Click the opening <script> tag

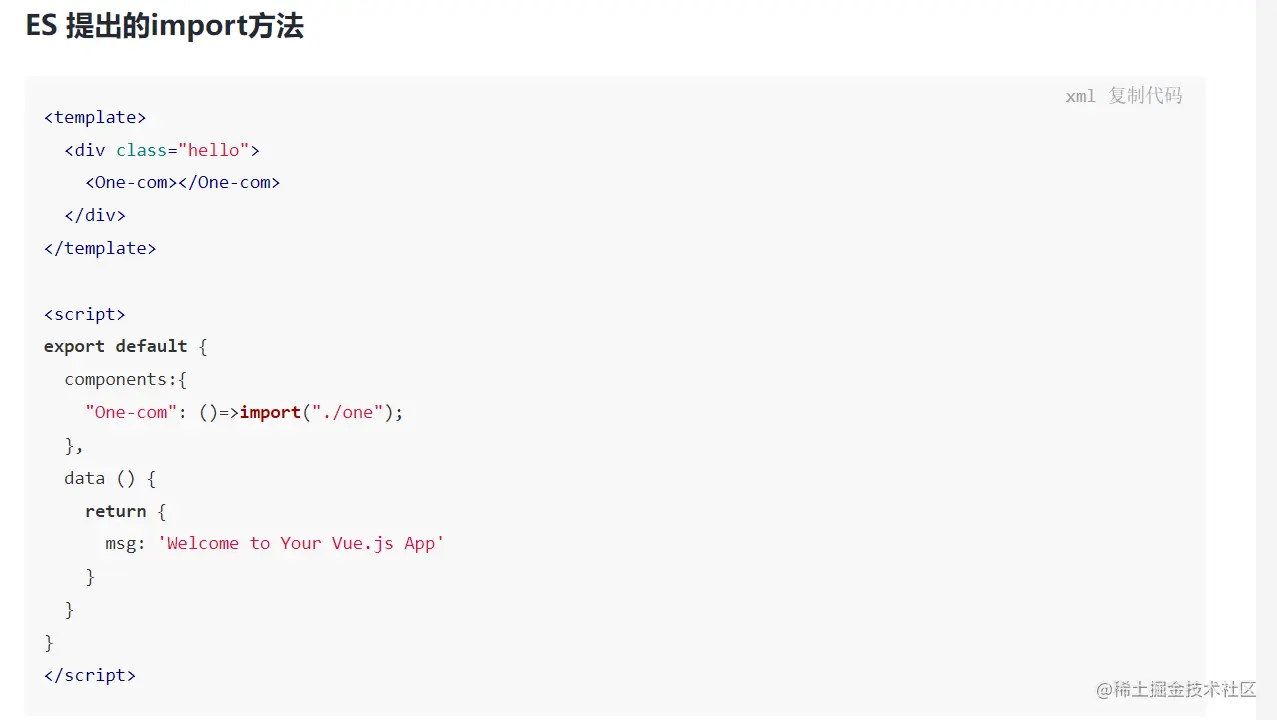(85, 314)
